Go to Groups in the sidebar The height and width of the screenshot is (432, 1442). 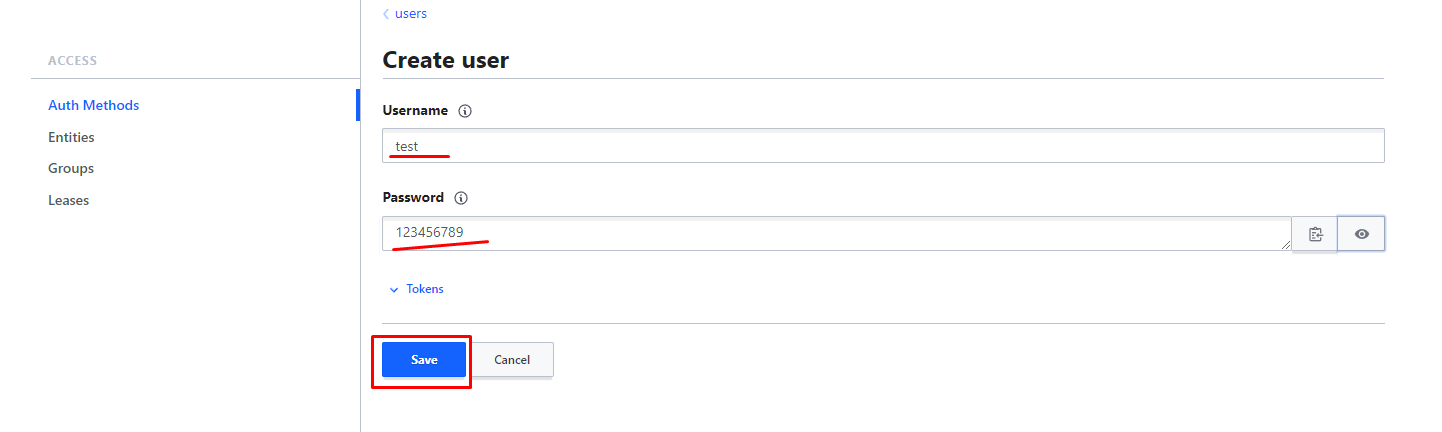71,168
